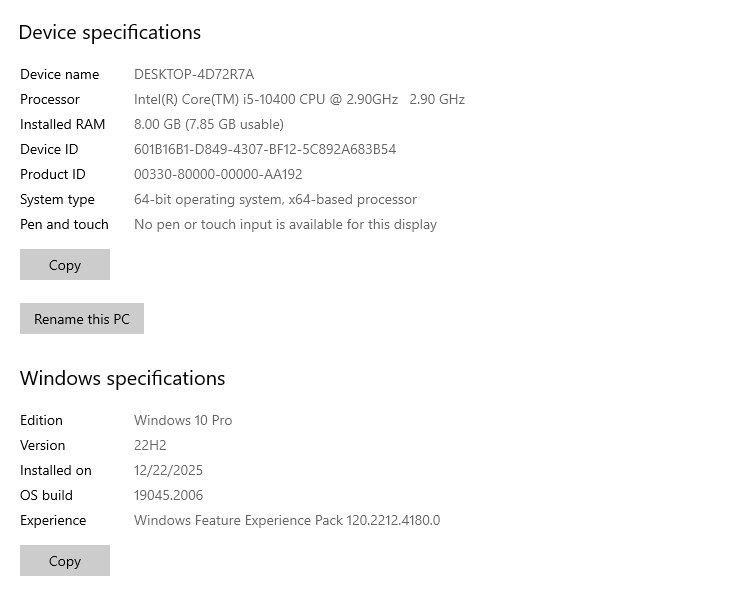Click the 64-bit operating system type text
The height and width of the screenshot is (592, 736).
[275, 199]
